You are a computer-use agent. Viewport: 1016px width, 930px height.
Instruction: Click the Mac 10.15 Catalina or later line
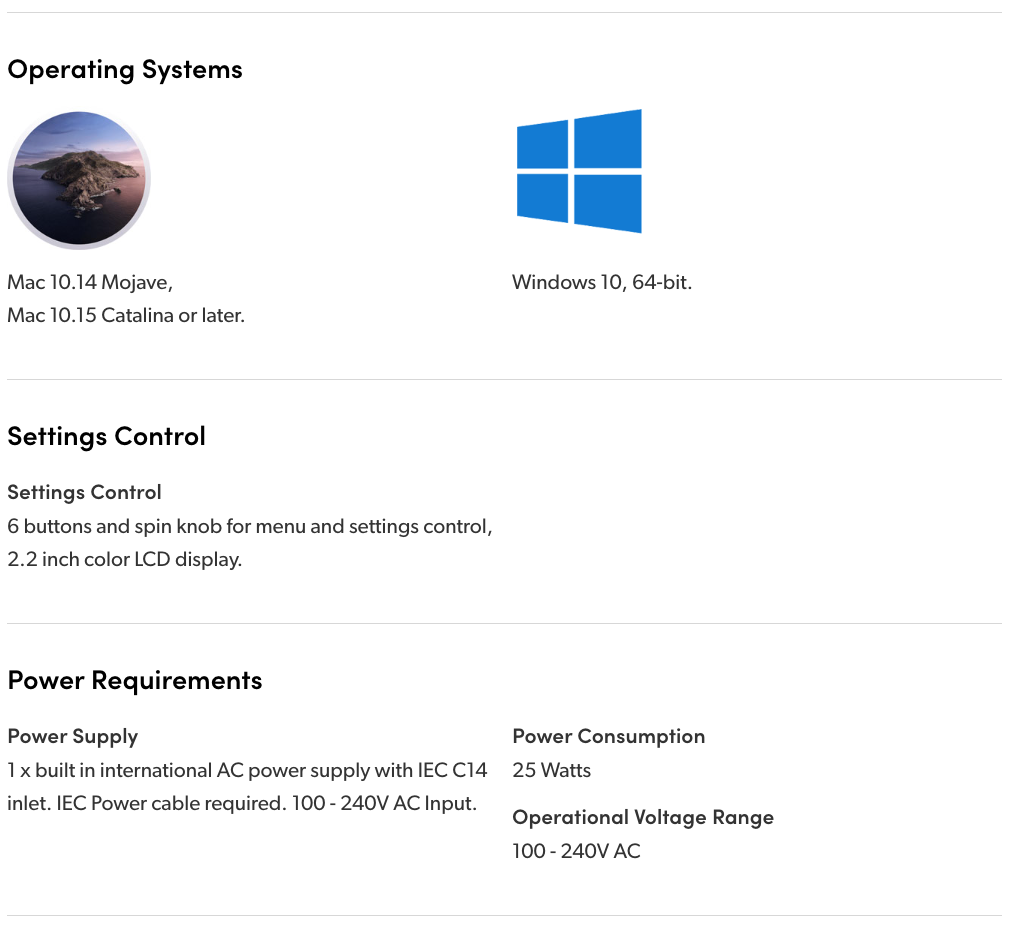pos(126,316)
